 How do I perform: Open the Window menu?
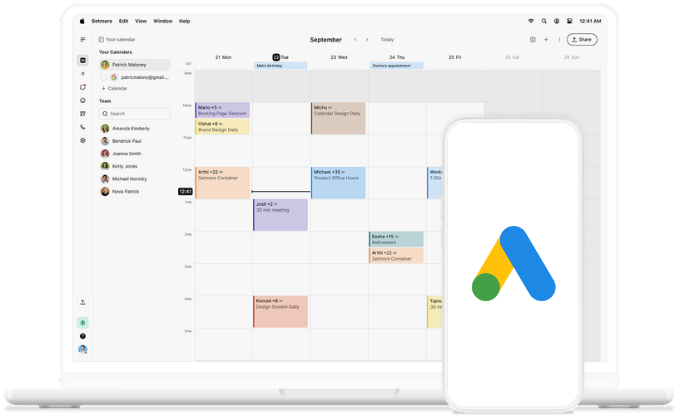[163, 21]
